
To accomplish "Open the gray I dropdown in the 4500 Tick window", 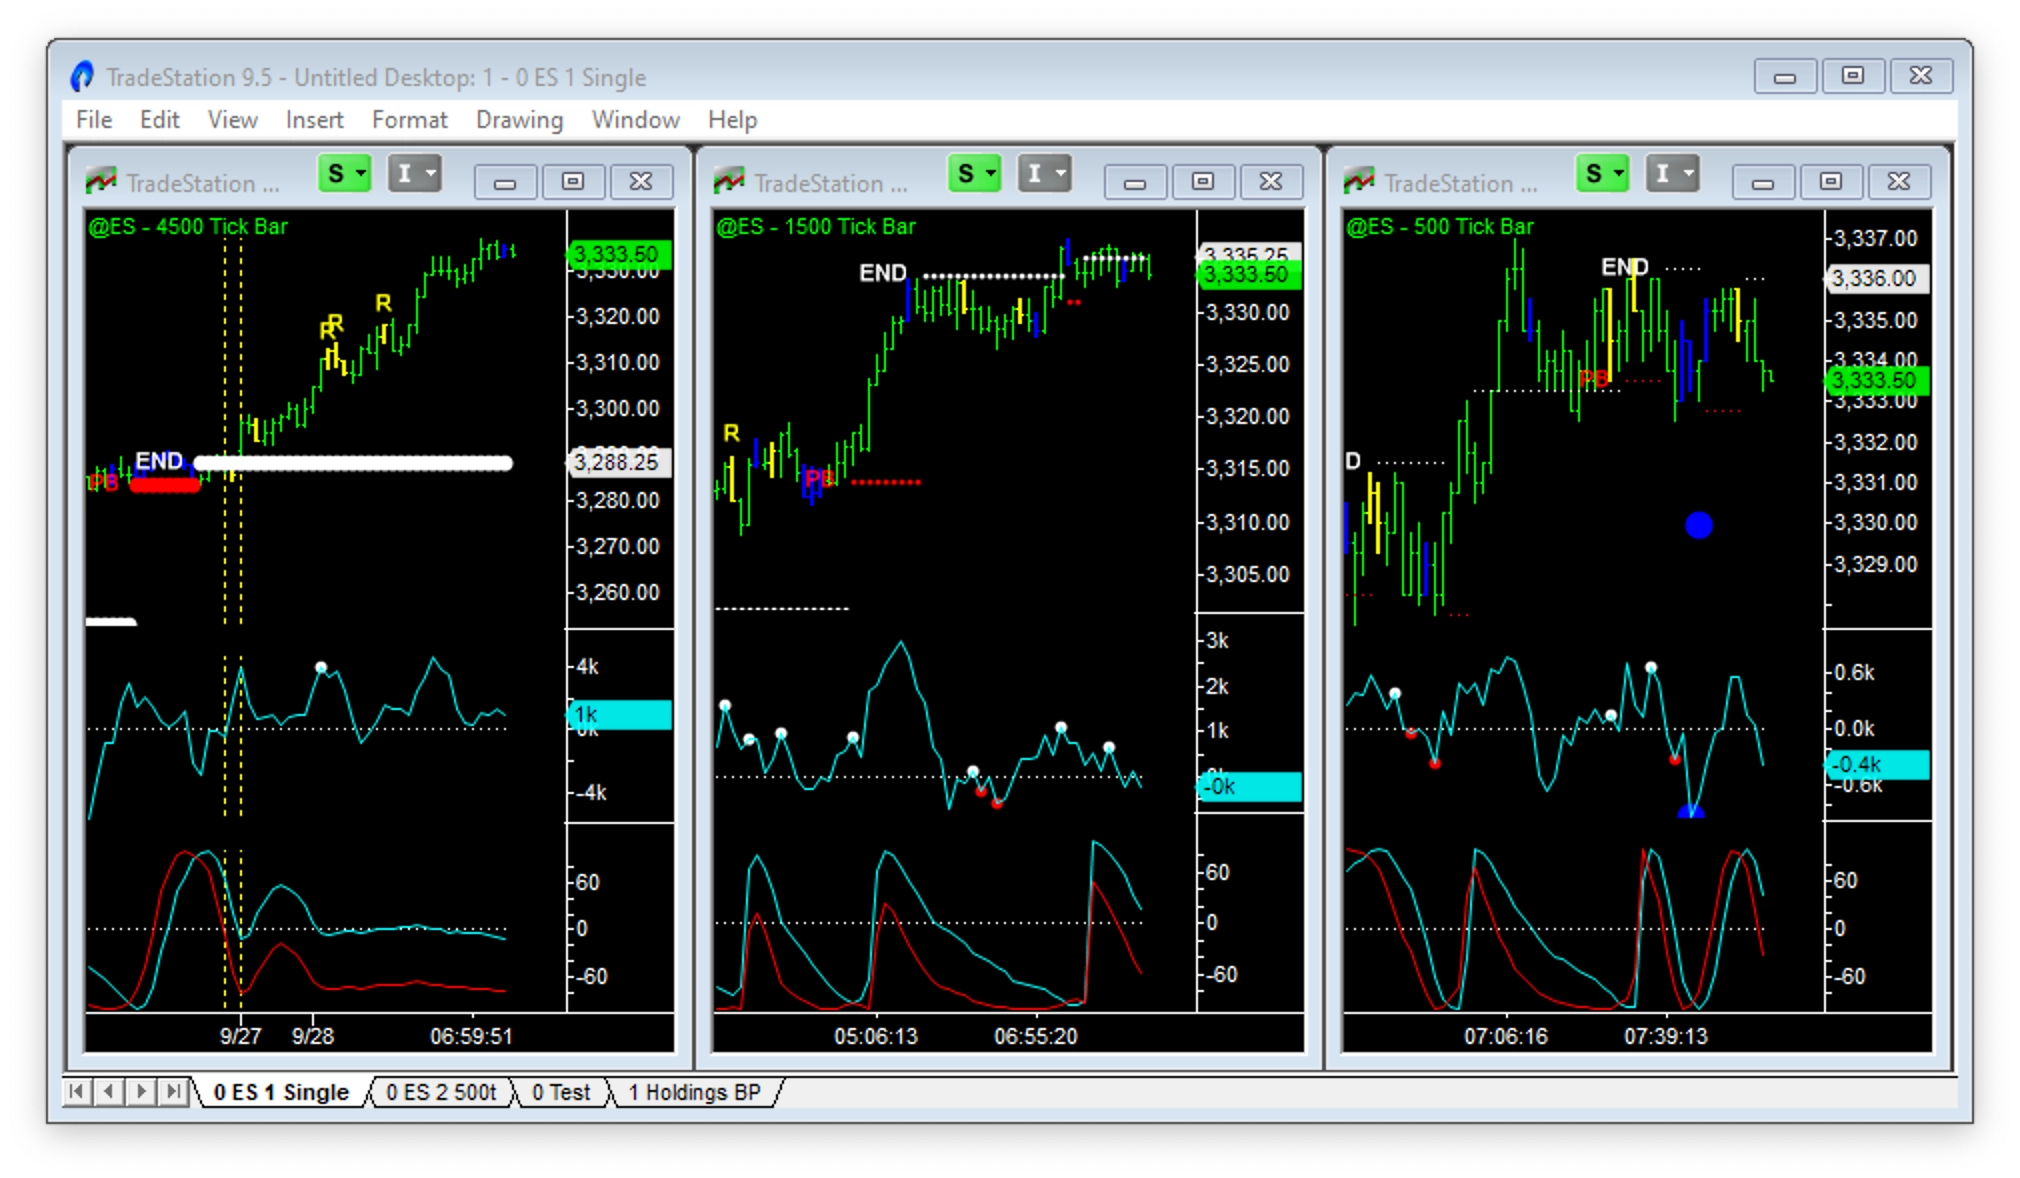I will tap(414, 174).
